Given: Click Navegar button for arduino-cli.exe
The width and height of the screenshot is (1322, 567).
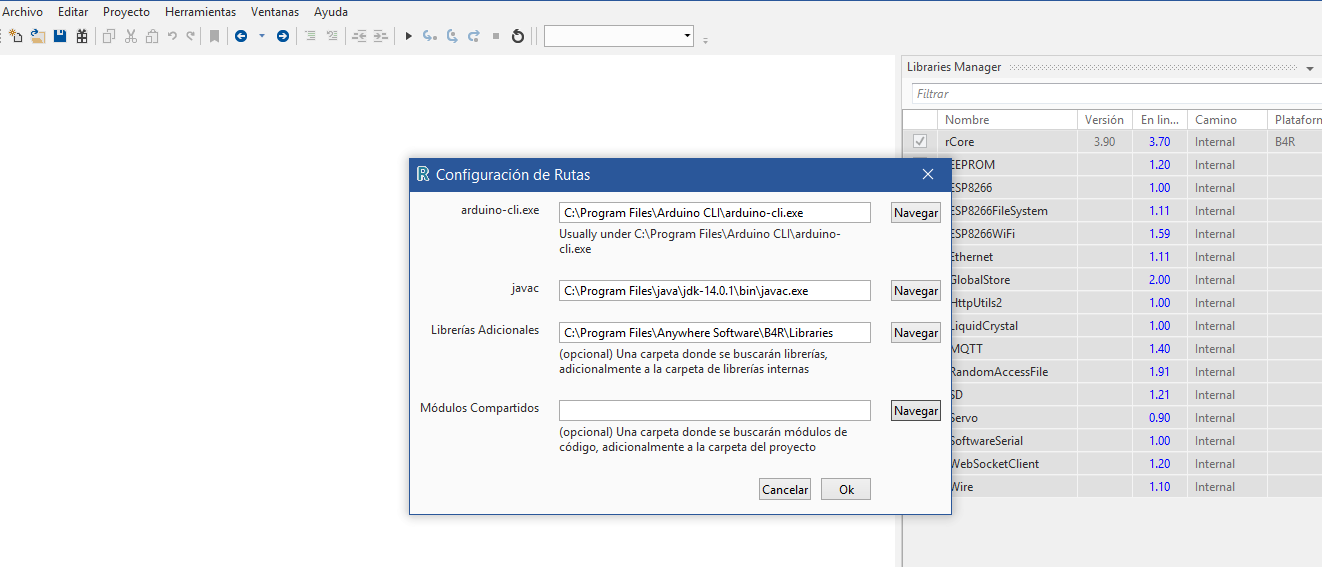Looking at the screenshot, I should [x=916, y=213].
